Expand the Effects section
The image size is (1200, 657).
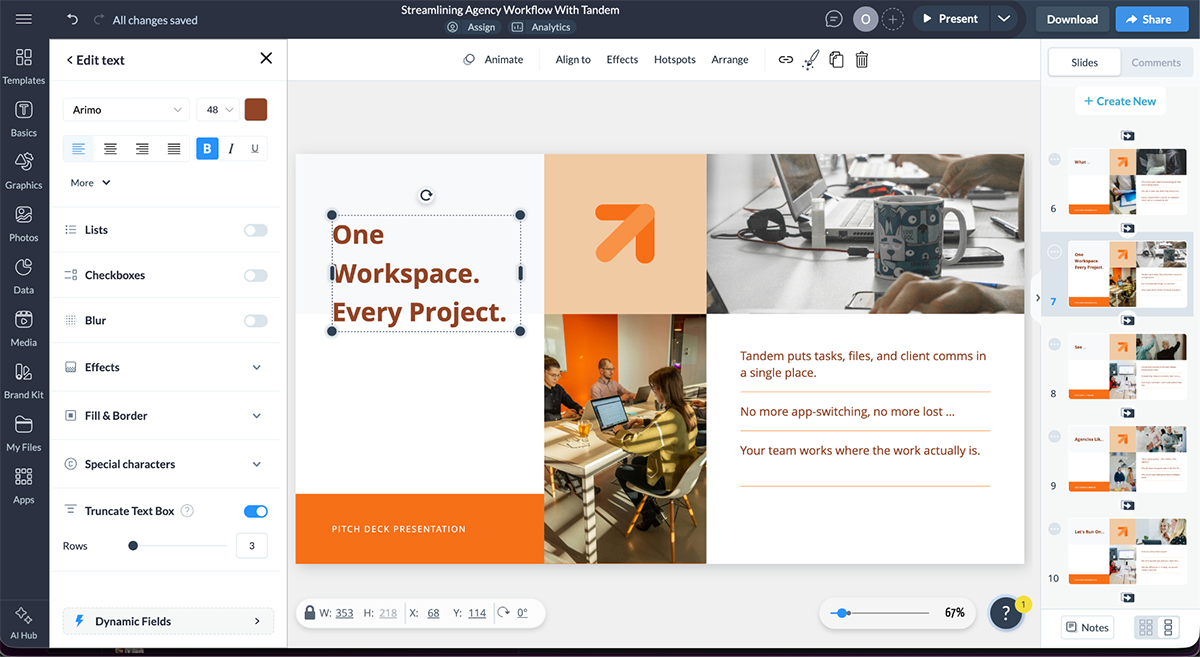165,367
